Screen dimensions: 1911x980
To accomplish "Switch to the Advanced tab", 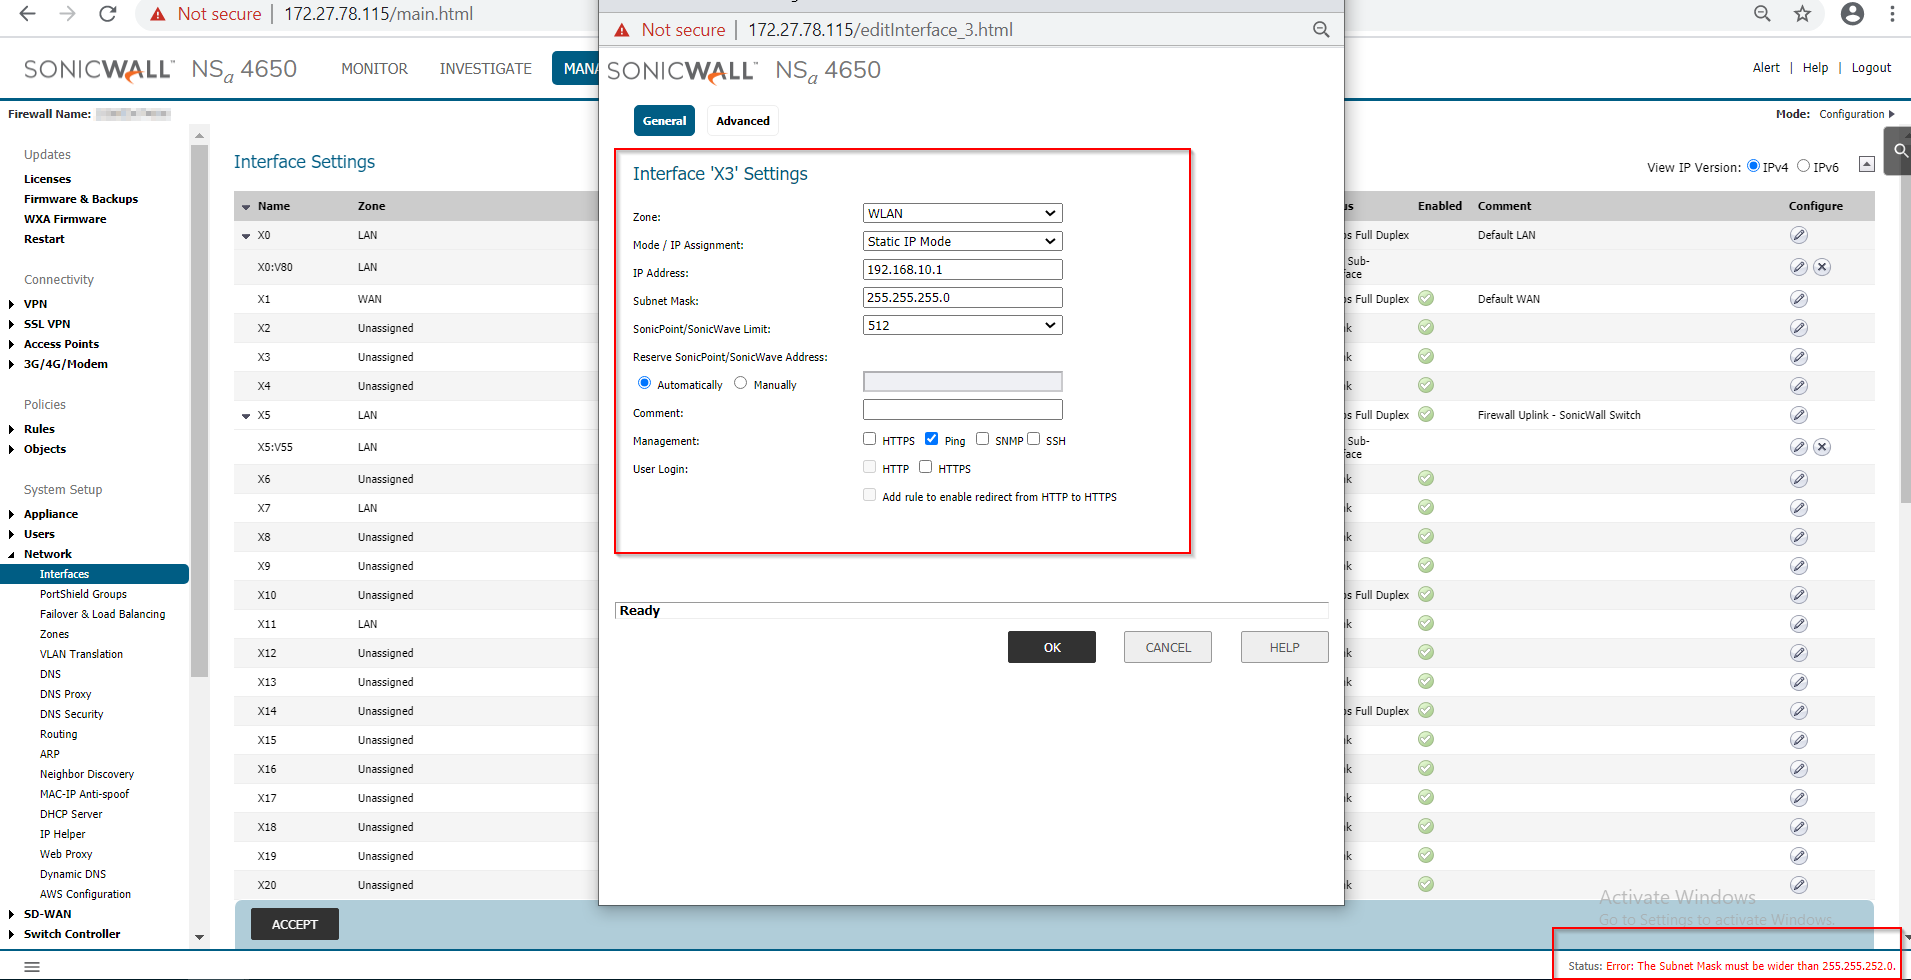I will (743, 121).
